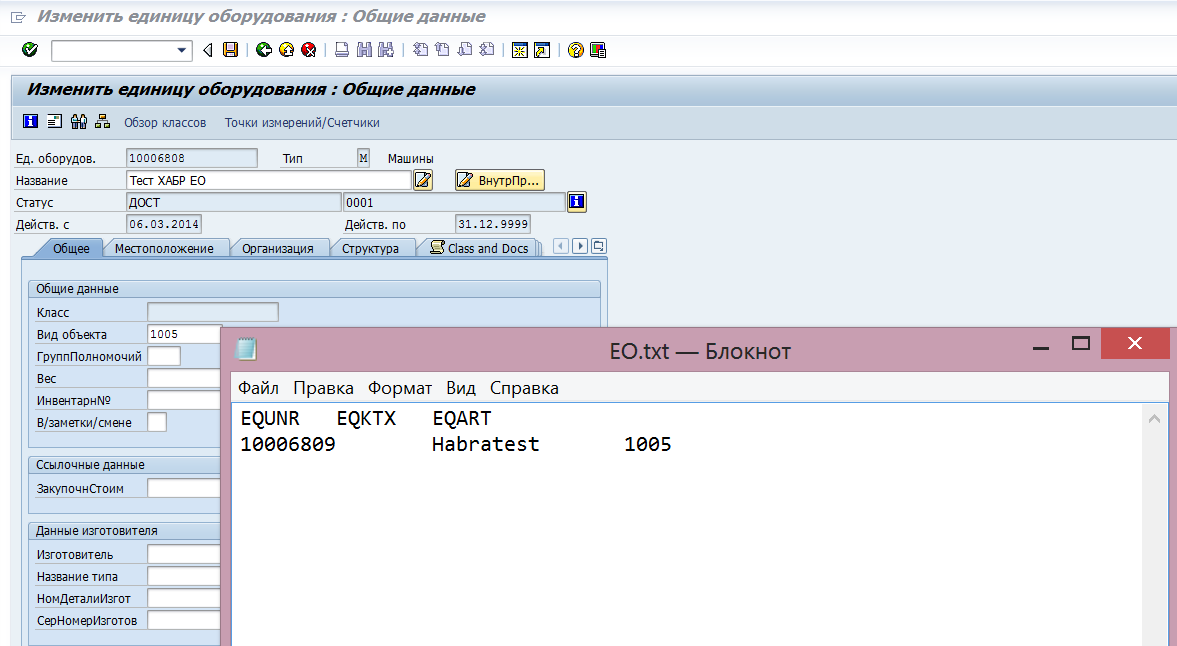Open the yellow Help question mark icon
Image resolution: width=1177 pixels, height=646 pixels.
click(x=576, y=50)
